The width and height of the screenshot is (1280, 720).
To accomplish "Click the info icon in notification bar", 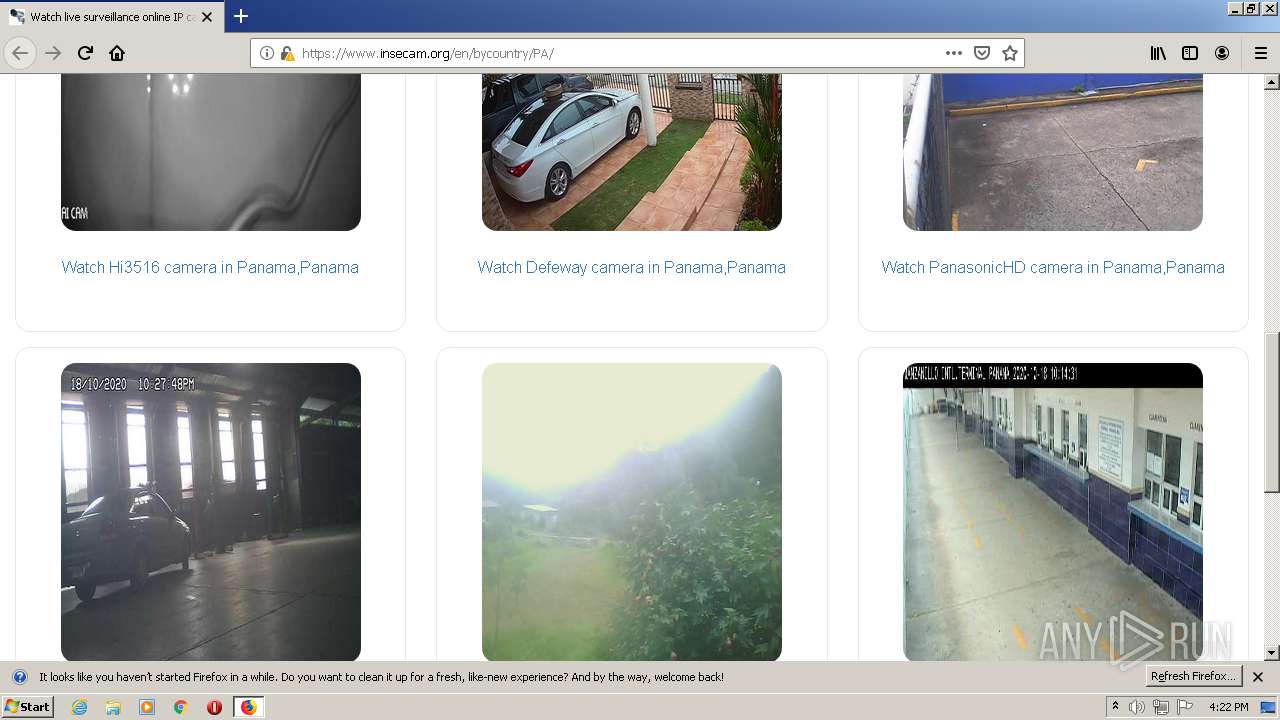I will coord(20,677).
